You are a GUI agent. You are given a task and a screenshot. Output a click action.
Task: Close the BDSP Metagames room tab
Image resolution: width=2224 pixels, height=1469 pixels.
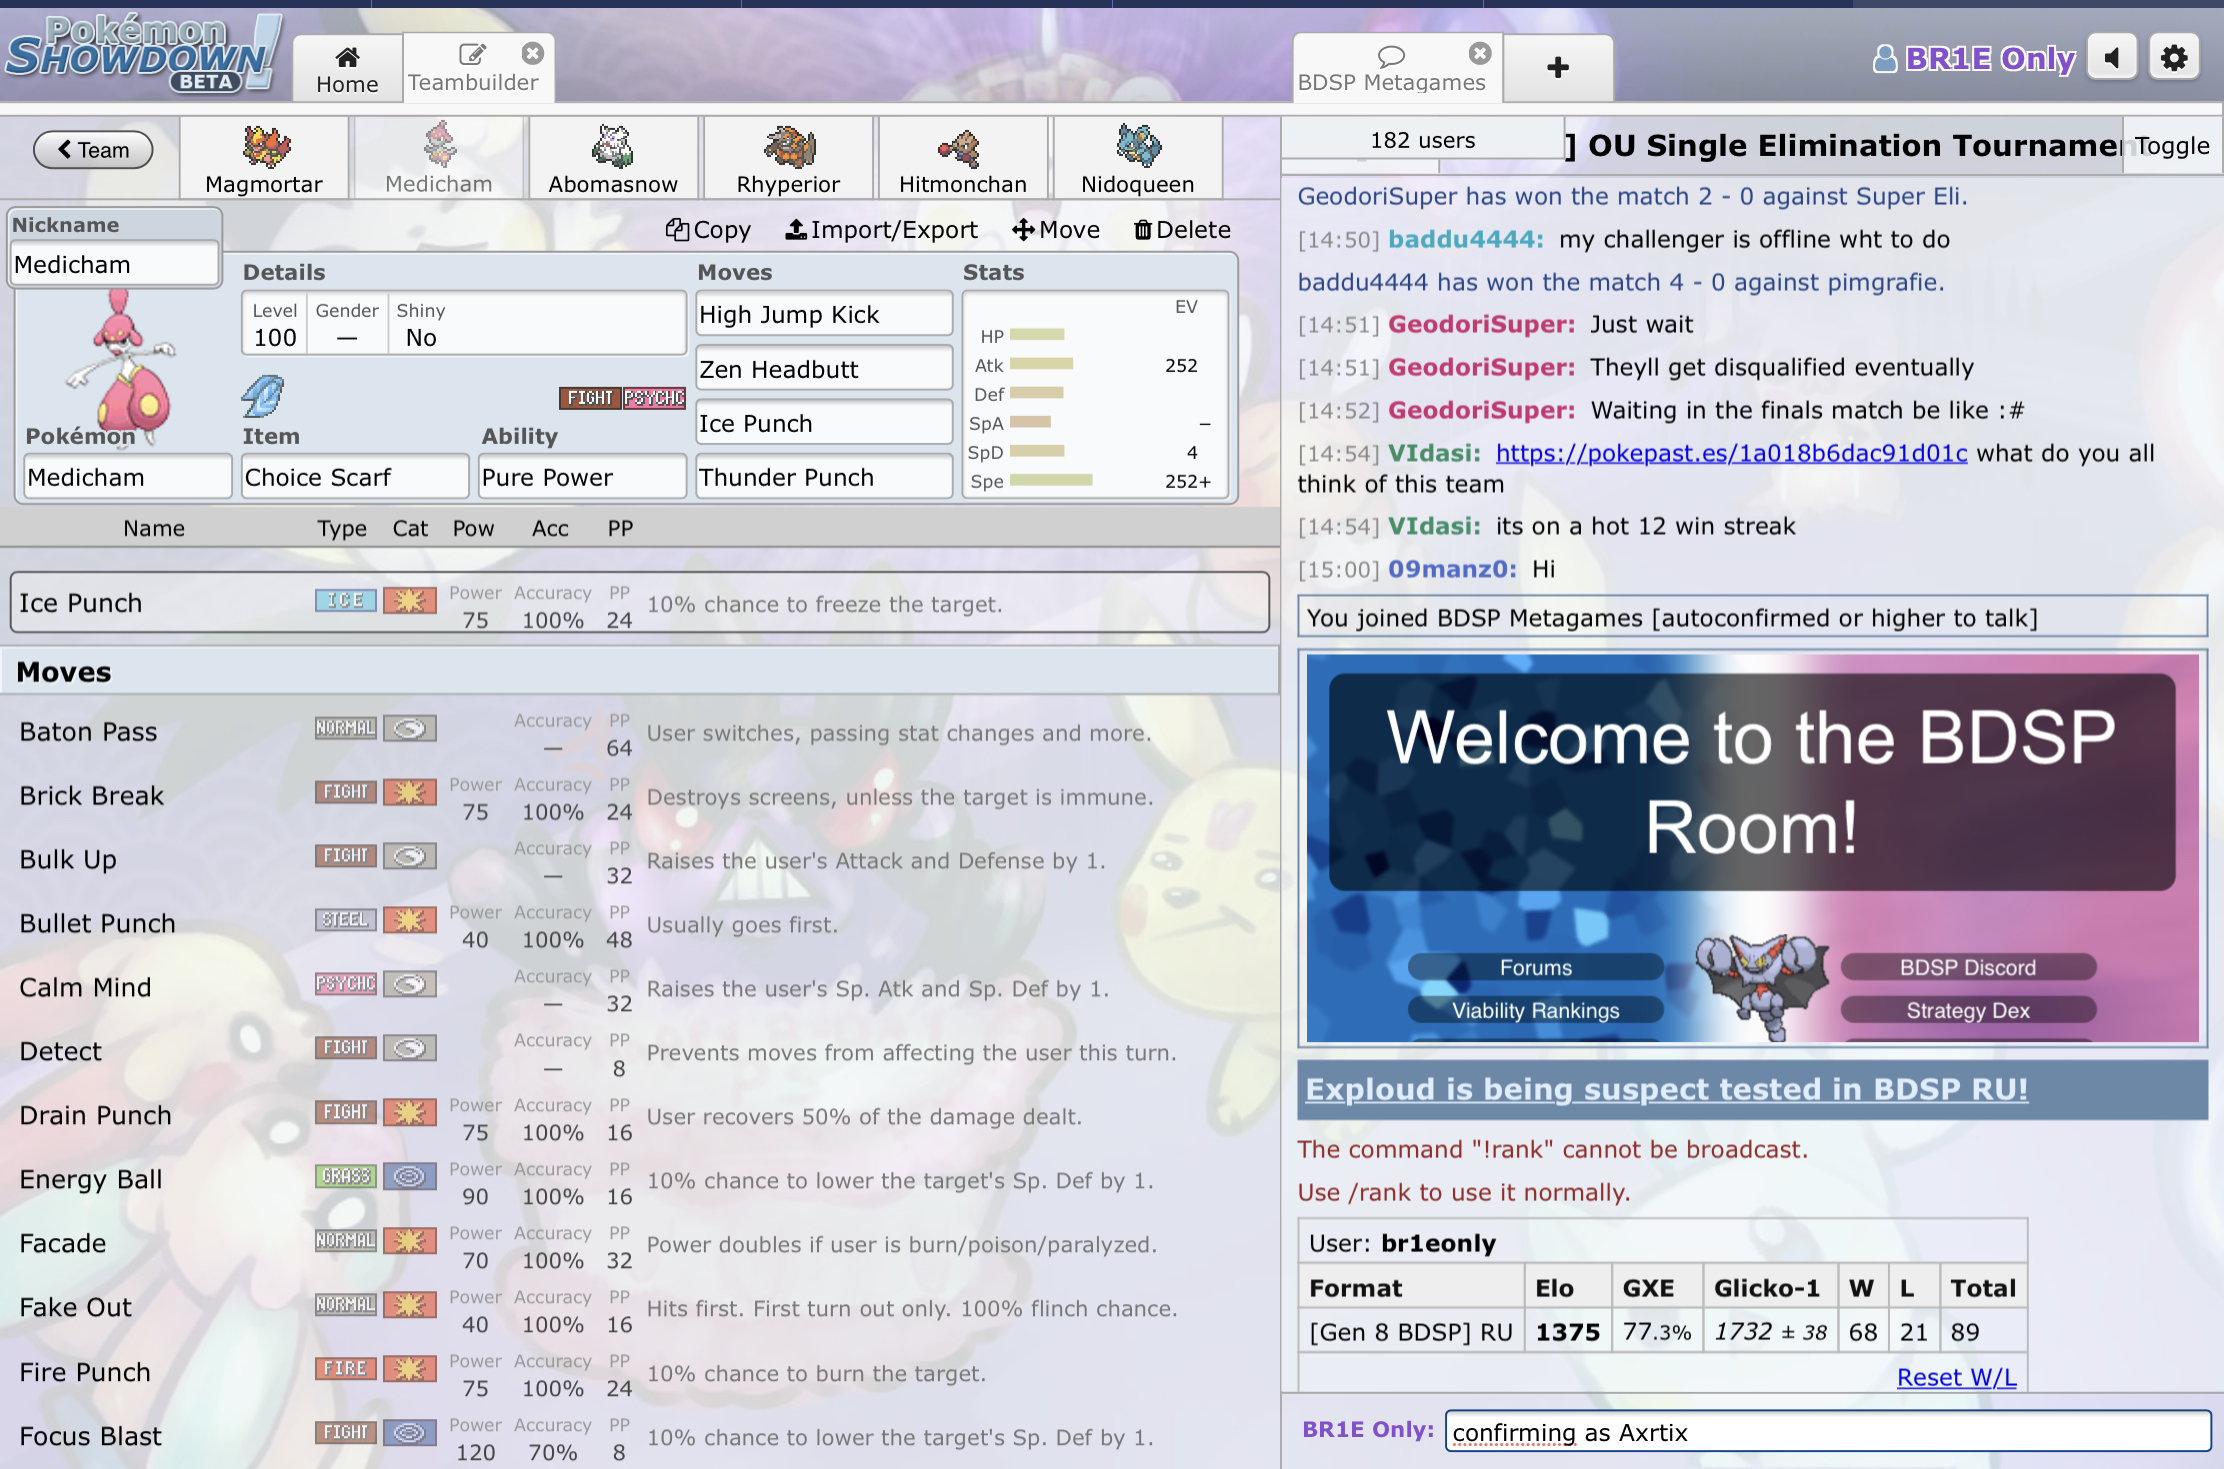pyautogui.click(x=1479, y=53)
